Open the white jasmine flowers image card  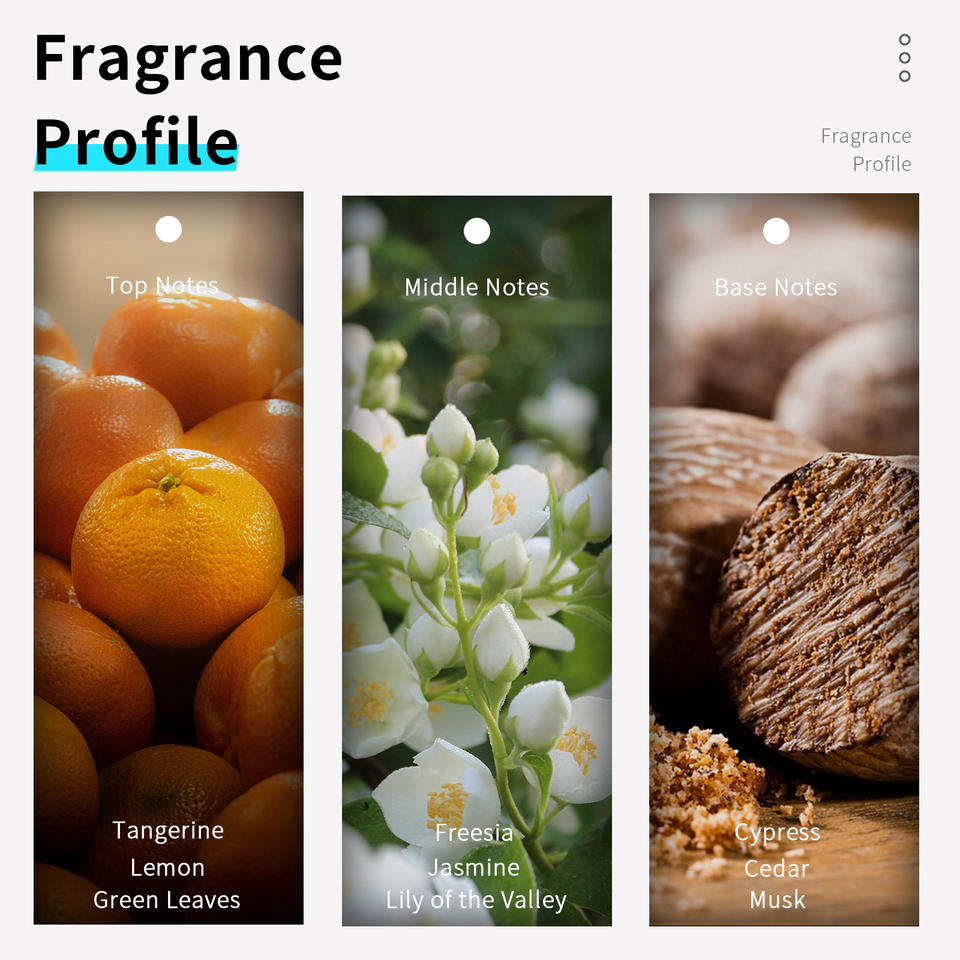[x=477, y=561]
